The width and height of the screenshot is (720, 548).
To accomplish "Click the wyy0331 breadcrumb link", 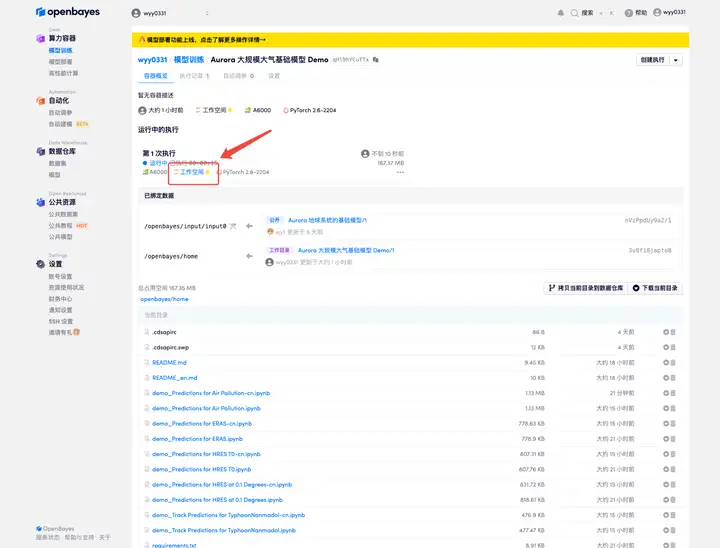I will tap(152, 60).
